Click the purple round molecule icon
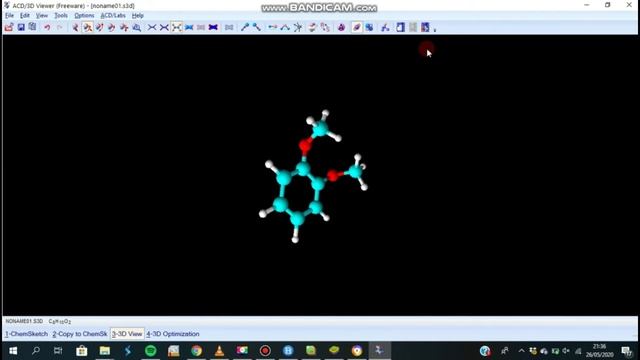The image size is (640, 360). coord(341,27)
